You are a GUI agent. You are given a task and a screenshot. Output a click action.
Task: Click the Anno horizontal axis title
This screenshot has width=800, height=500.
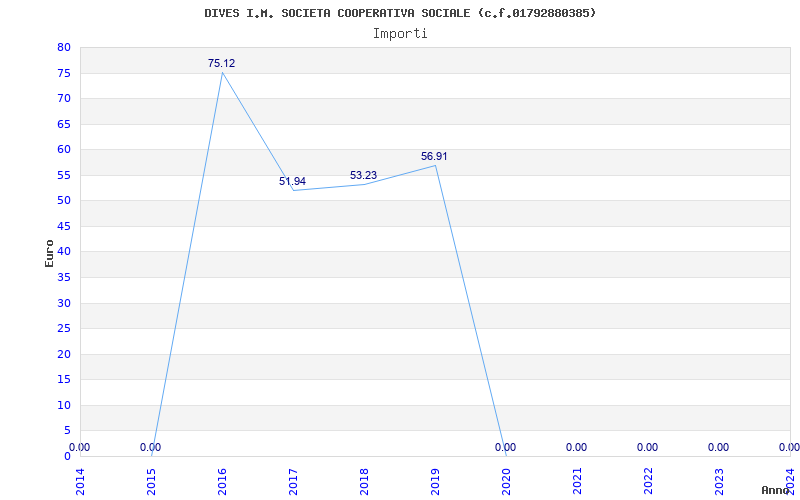(776, 490)
